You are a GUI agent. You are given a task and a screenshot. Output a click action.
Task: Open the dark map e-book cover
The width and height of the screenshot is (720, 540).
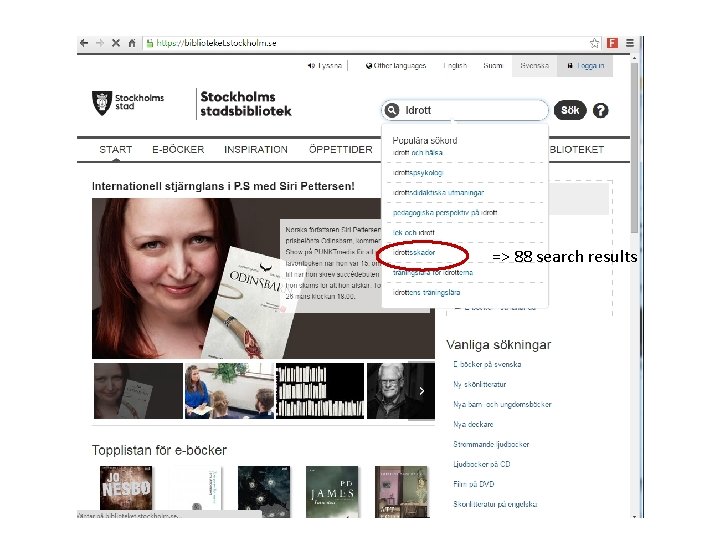(264, 491)
